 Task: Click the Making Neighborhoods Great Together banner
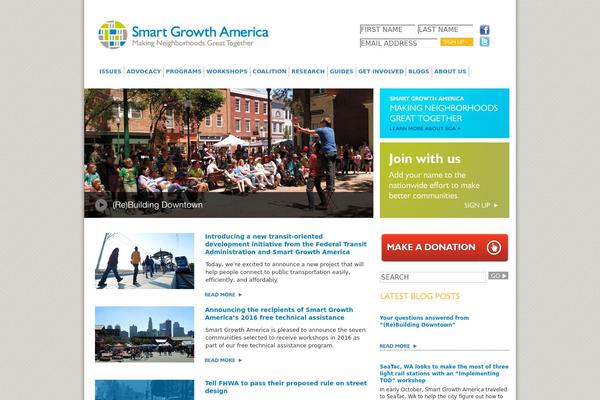[445, 113]
